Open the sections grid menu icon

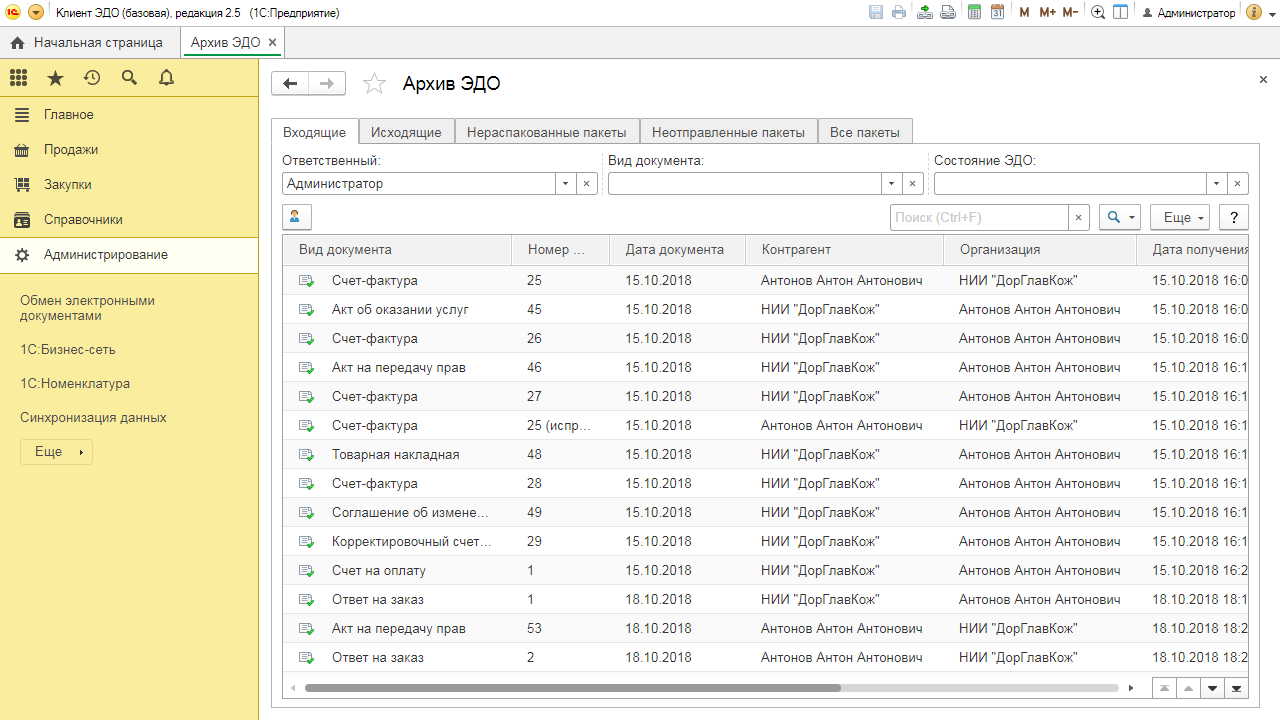[x=19, y=78]
